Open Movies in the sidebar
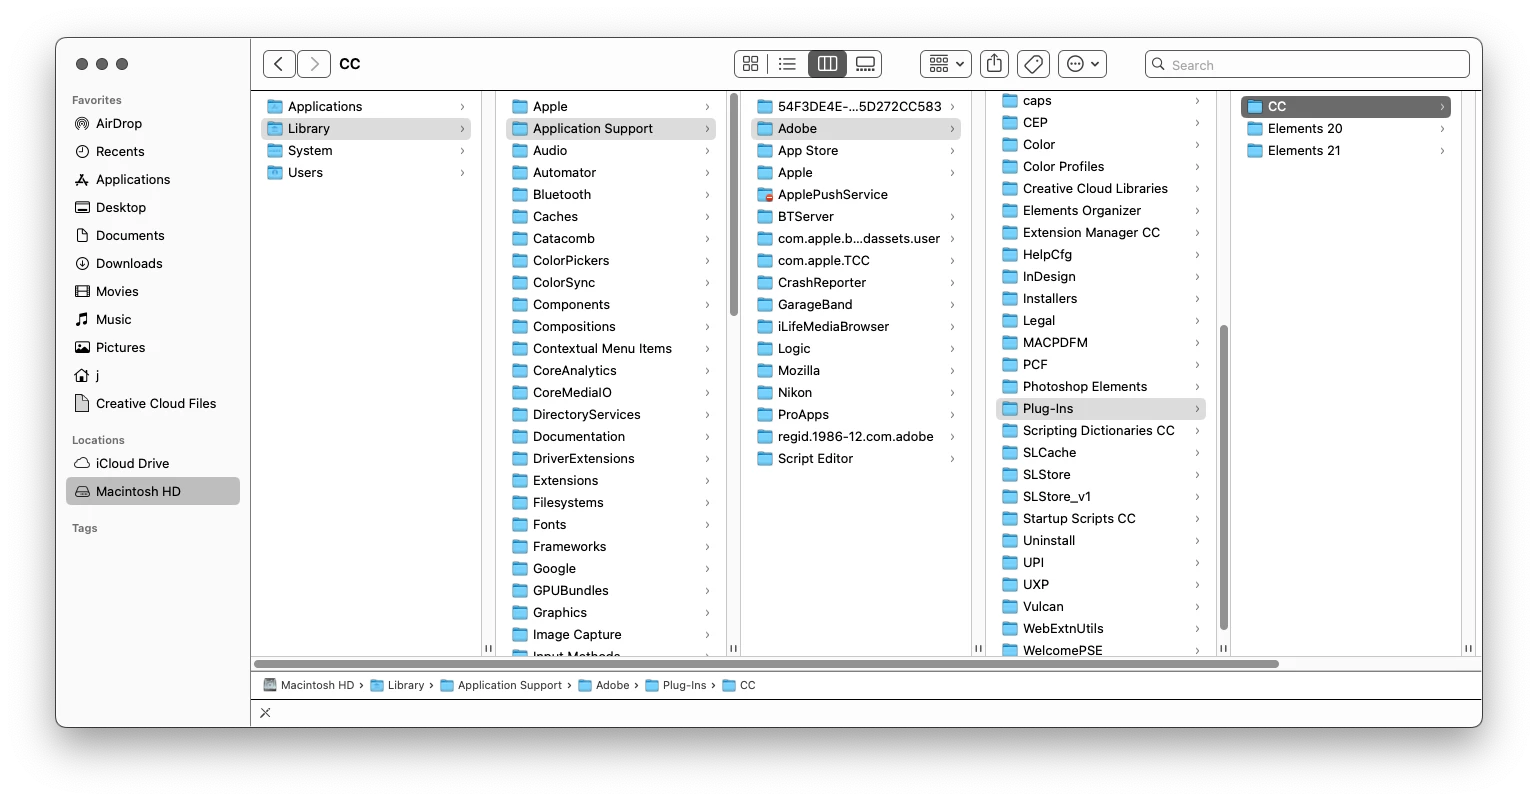The image size is (1538, 801). [153, 292]
